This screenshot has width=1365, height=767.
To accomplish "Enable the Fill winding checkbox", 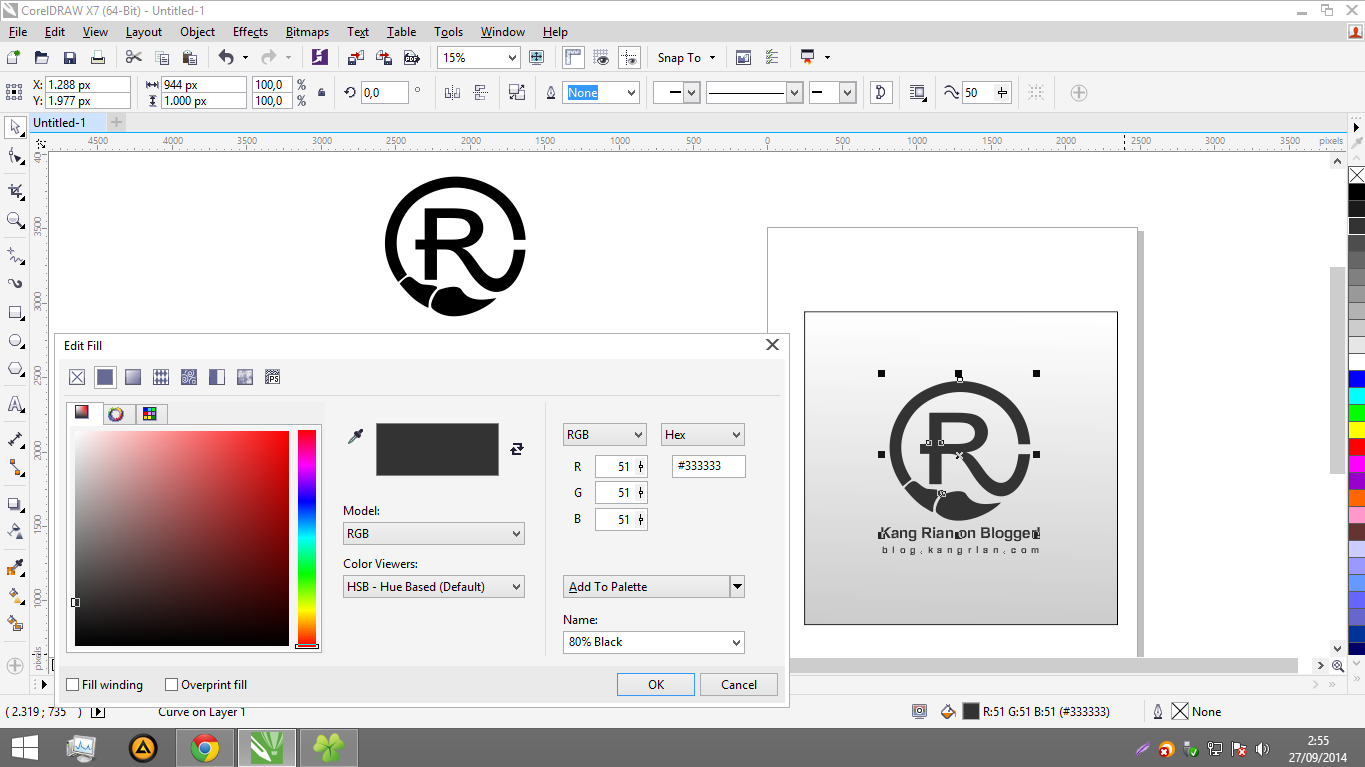I will 73,685.
